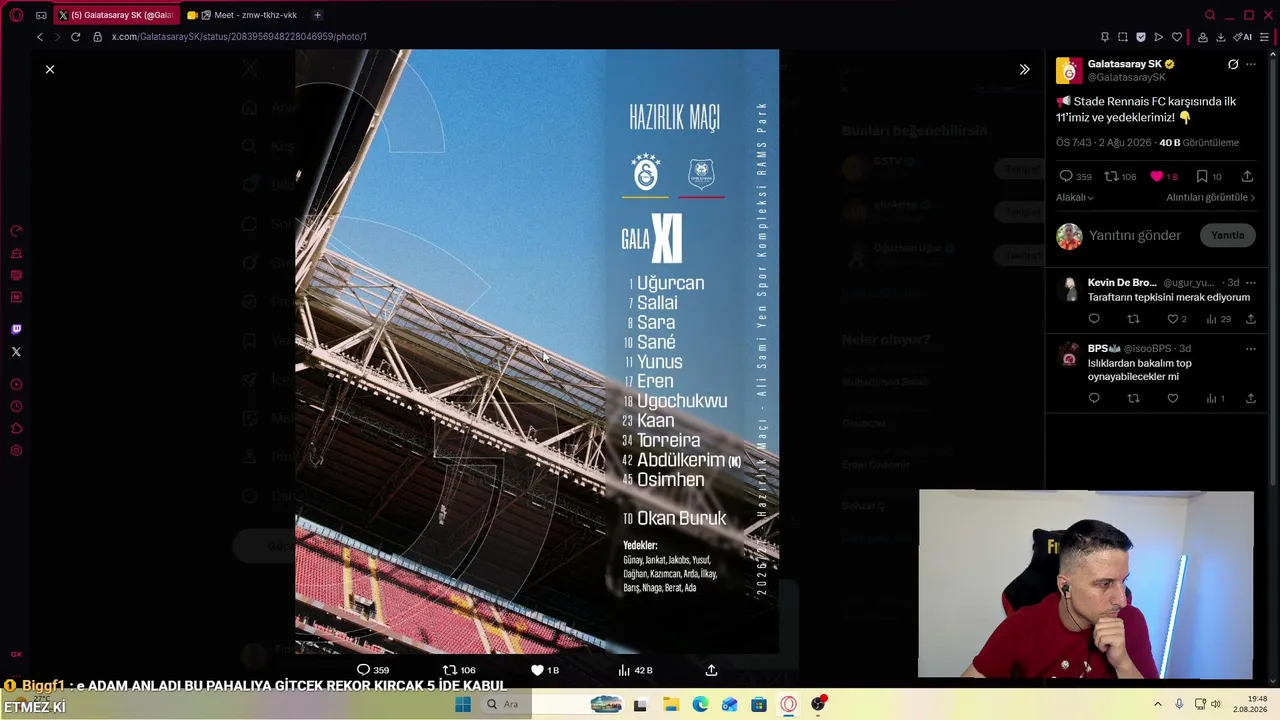Close the photo viewer with the X
Viewport: 1280px width, 720px height.
click(50, 69)
